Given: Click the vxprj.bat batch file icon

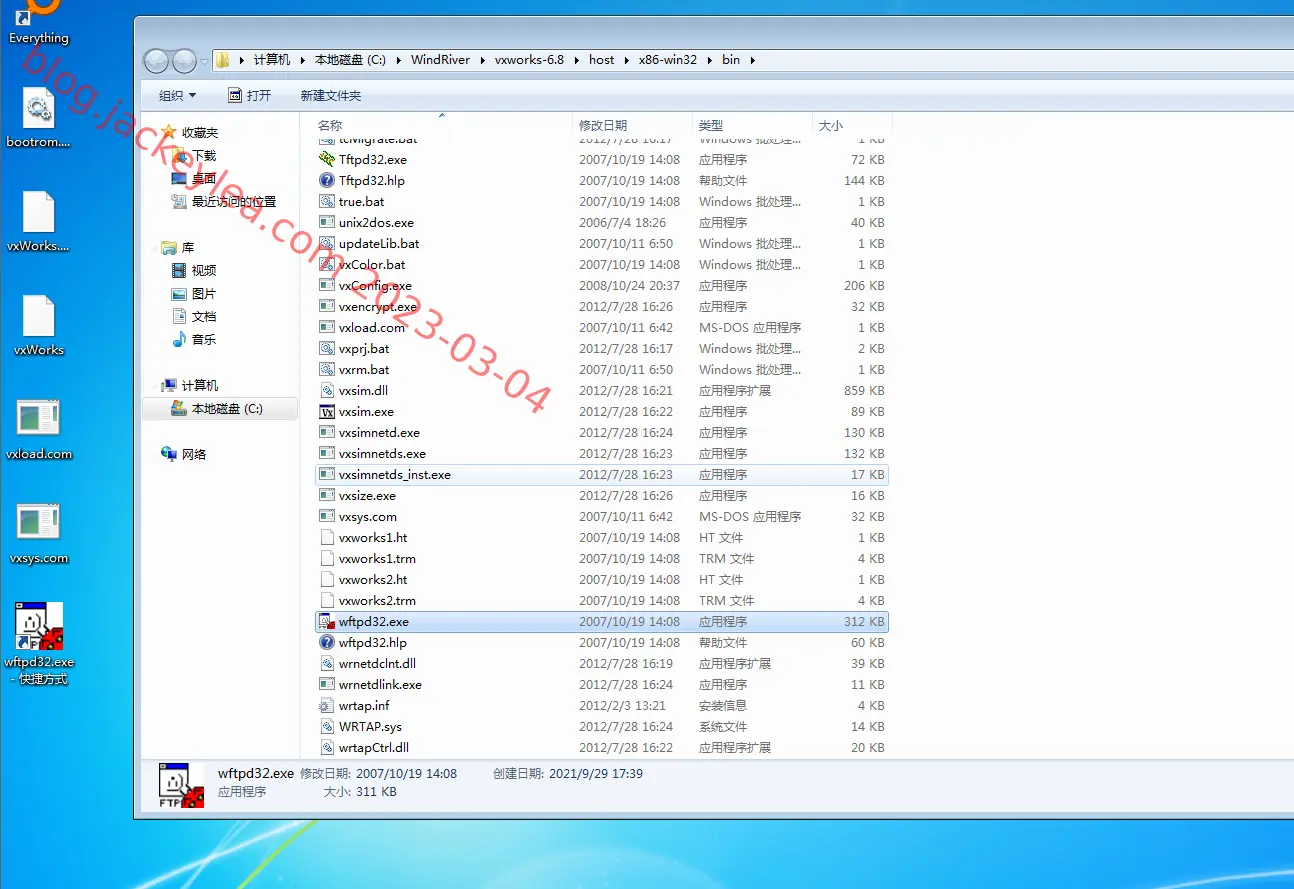Looking at the screenshot, I should (x=326, y=349).
